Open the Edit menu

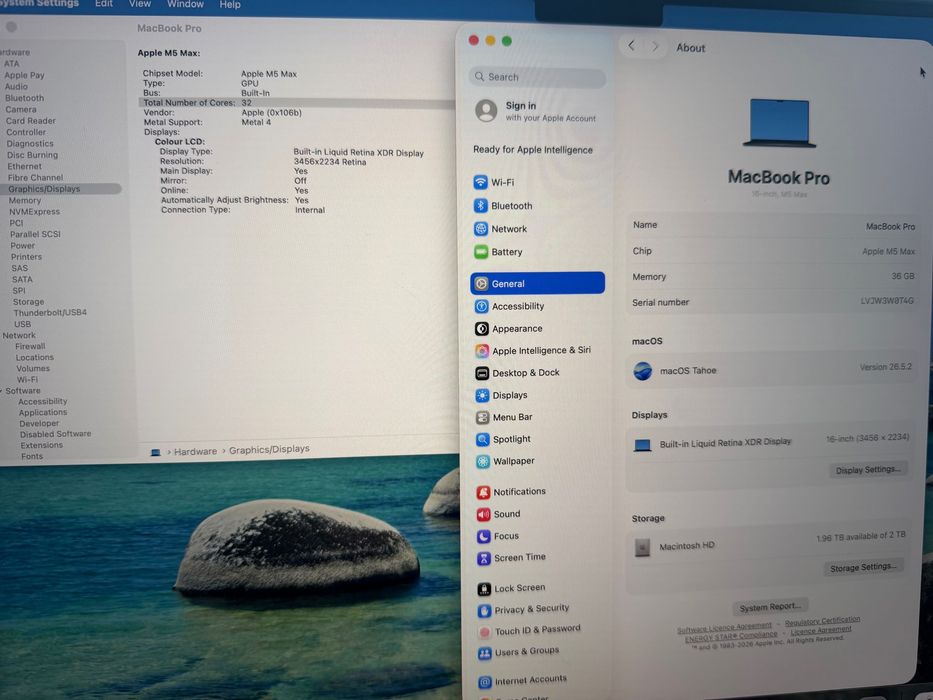104,4
